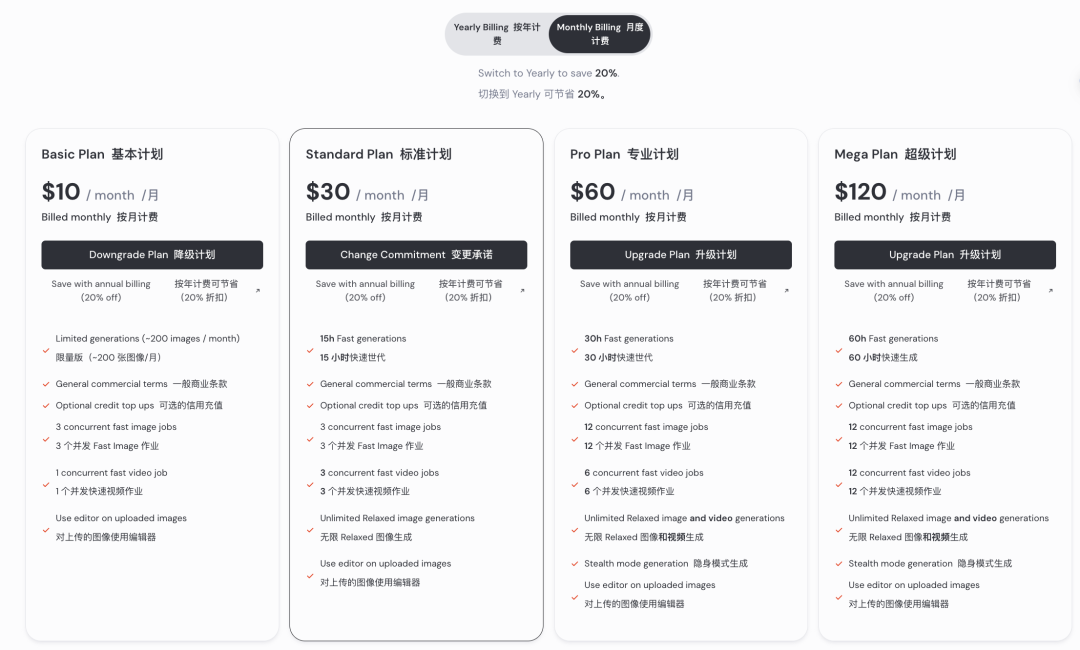This screenshot has width=1080, height=650.
Task: Click Upgrade Plan button for Mega Plan
Action: tap(945, 255)
